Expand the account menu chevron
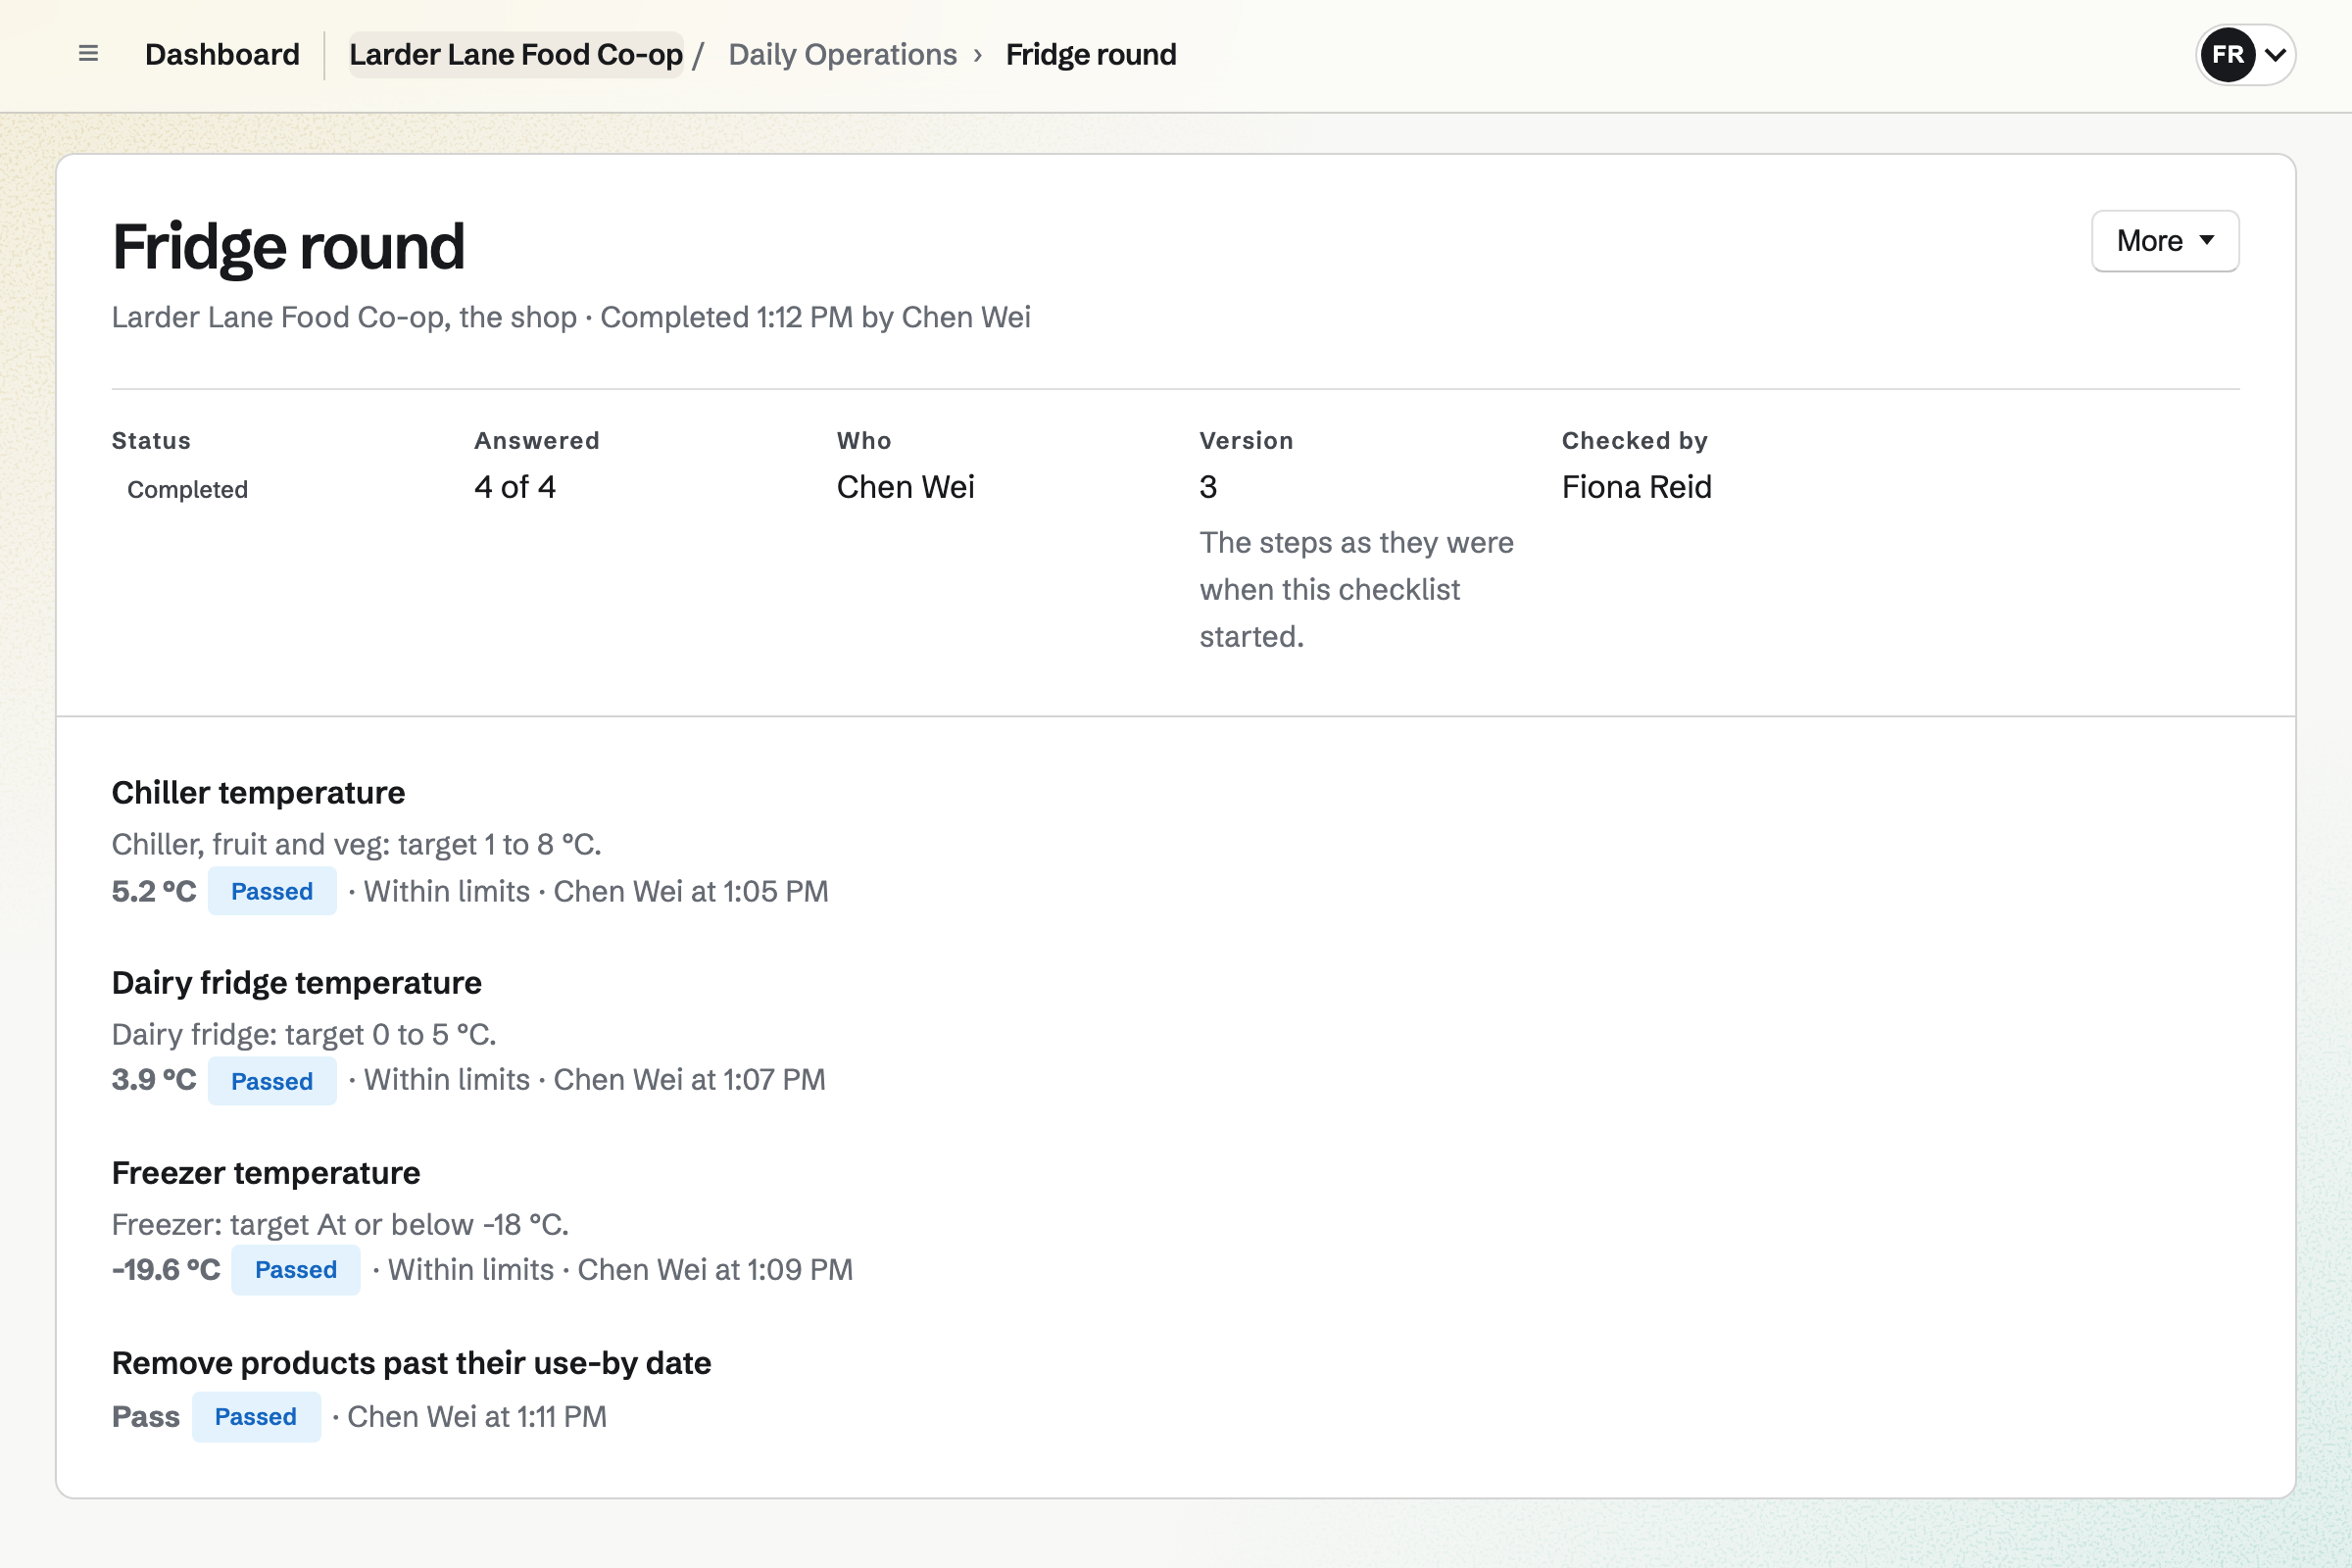This screenshot has width=2352, height=1568. point(2275,54)
